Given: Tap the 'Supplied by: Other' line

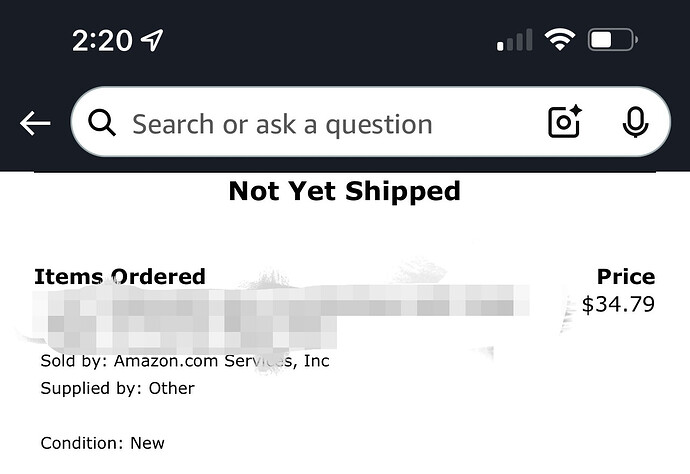Looking at the screenshot, I should 117,388.
